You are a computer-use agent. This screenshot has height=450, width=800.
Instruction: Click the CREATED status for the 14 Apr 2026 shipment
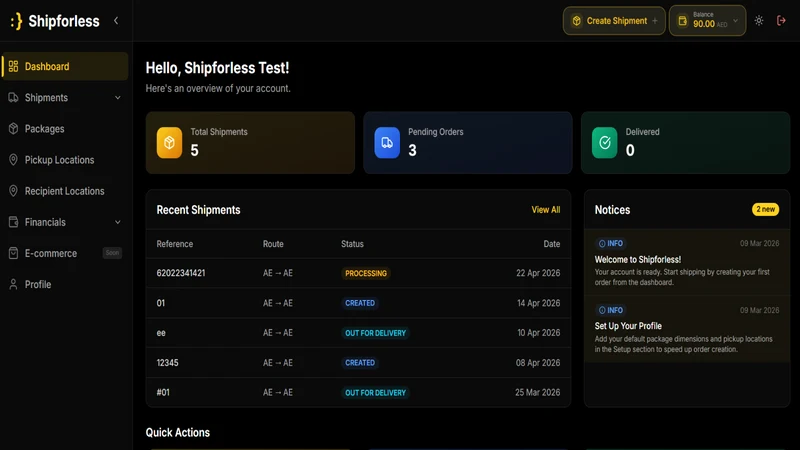(x=360, y=303)
